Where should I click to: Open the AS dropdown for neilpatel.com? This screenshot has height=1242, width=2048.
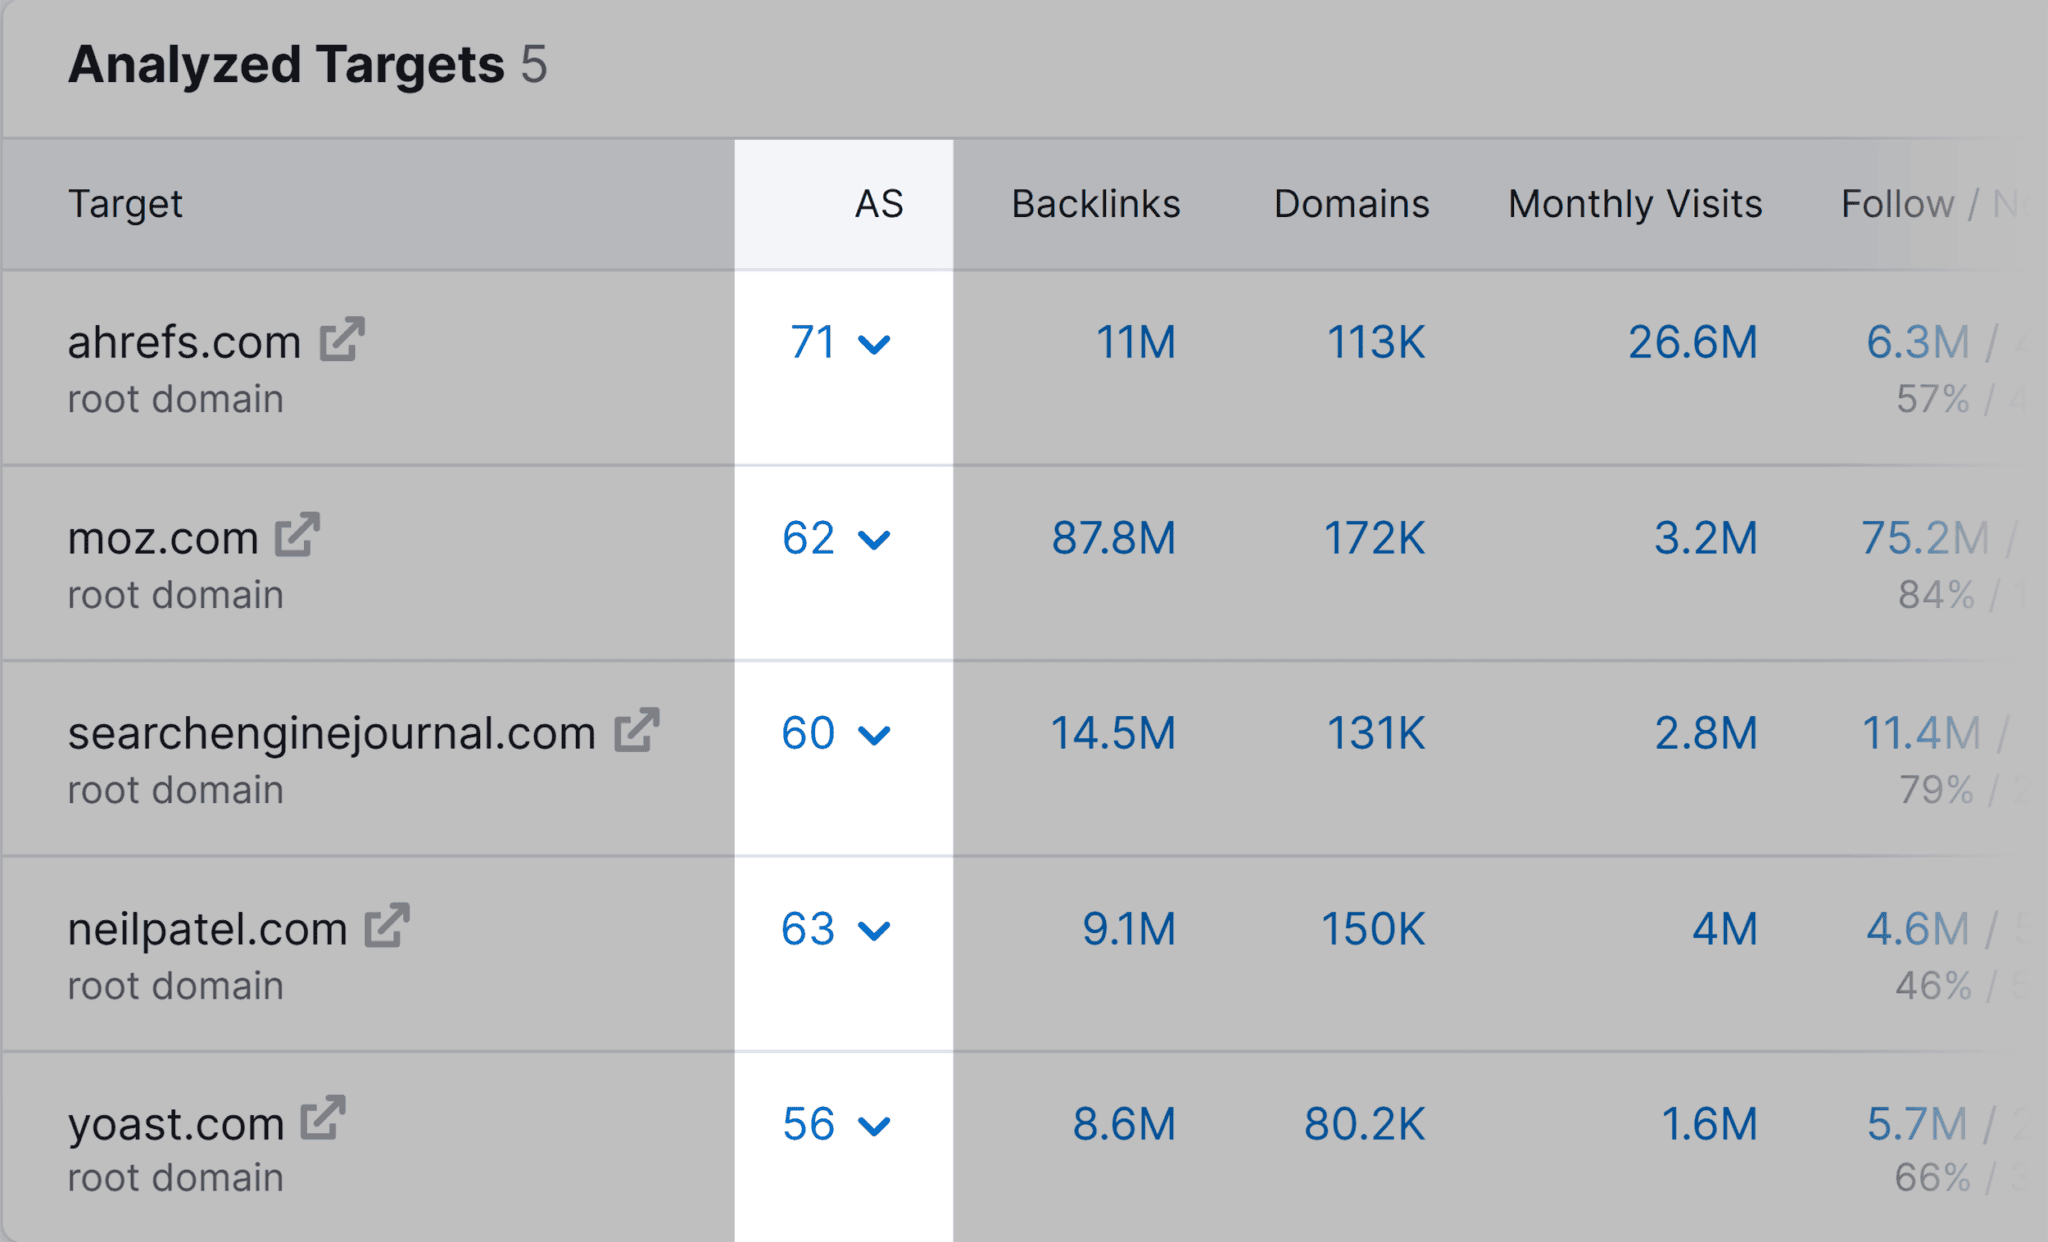pyautogui.click(x=875, y=933)
